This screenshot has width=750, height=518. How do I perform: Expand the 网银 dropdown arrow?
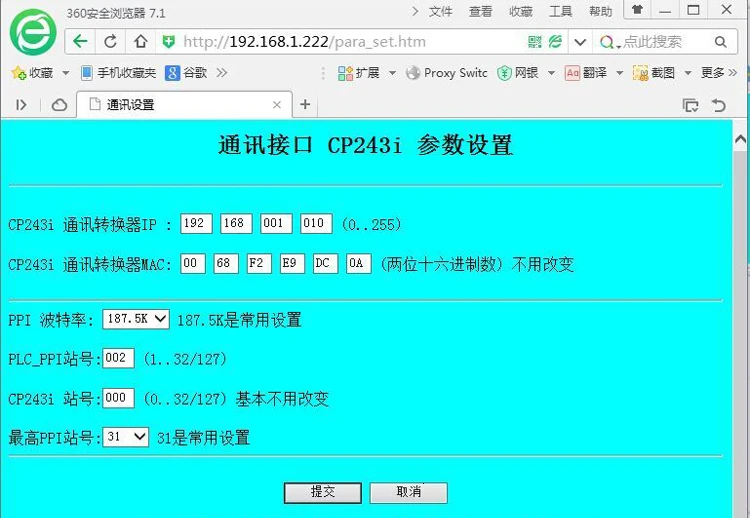point(551,73)
